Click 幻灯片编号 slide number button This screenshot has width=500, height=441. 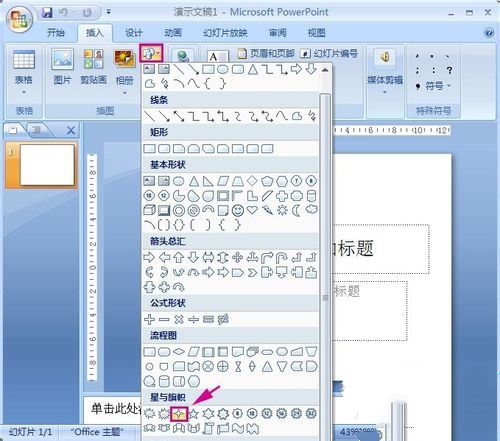coord(329,53)
